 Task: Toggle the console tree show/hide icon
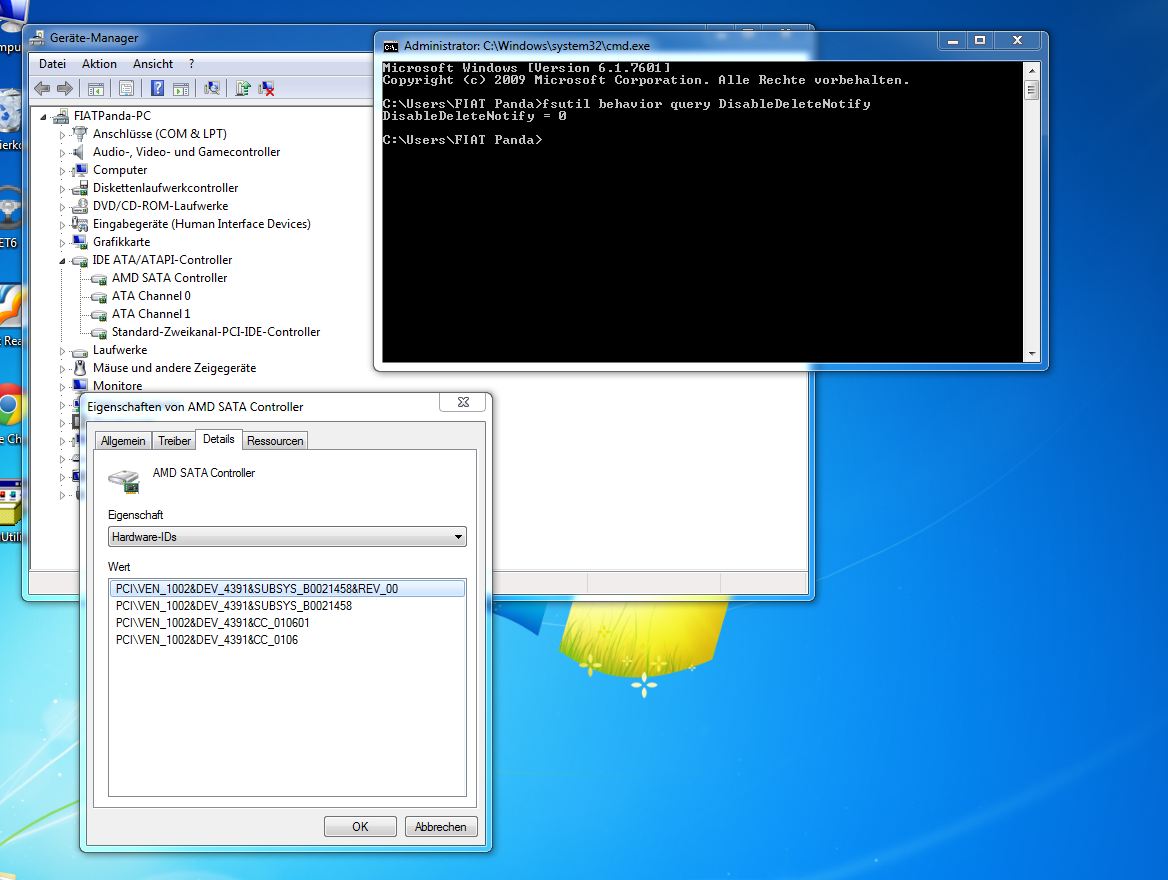(x=96, y=89)
